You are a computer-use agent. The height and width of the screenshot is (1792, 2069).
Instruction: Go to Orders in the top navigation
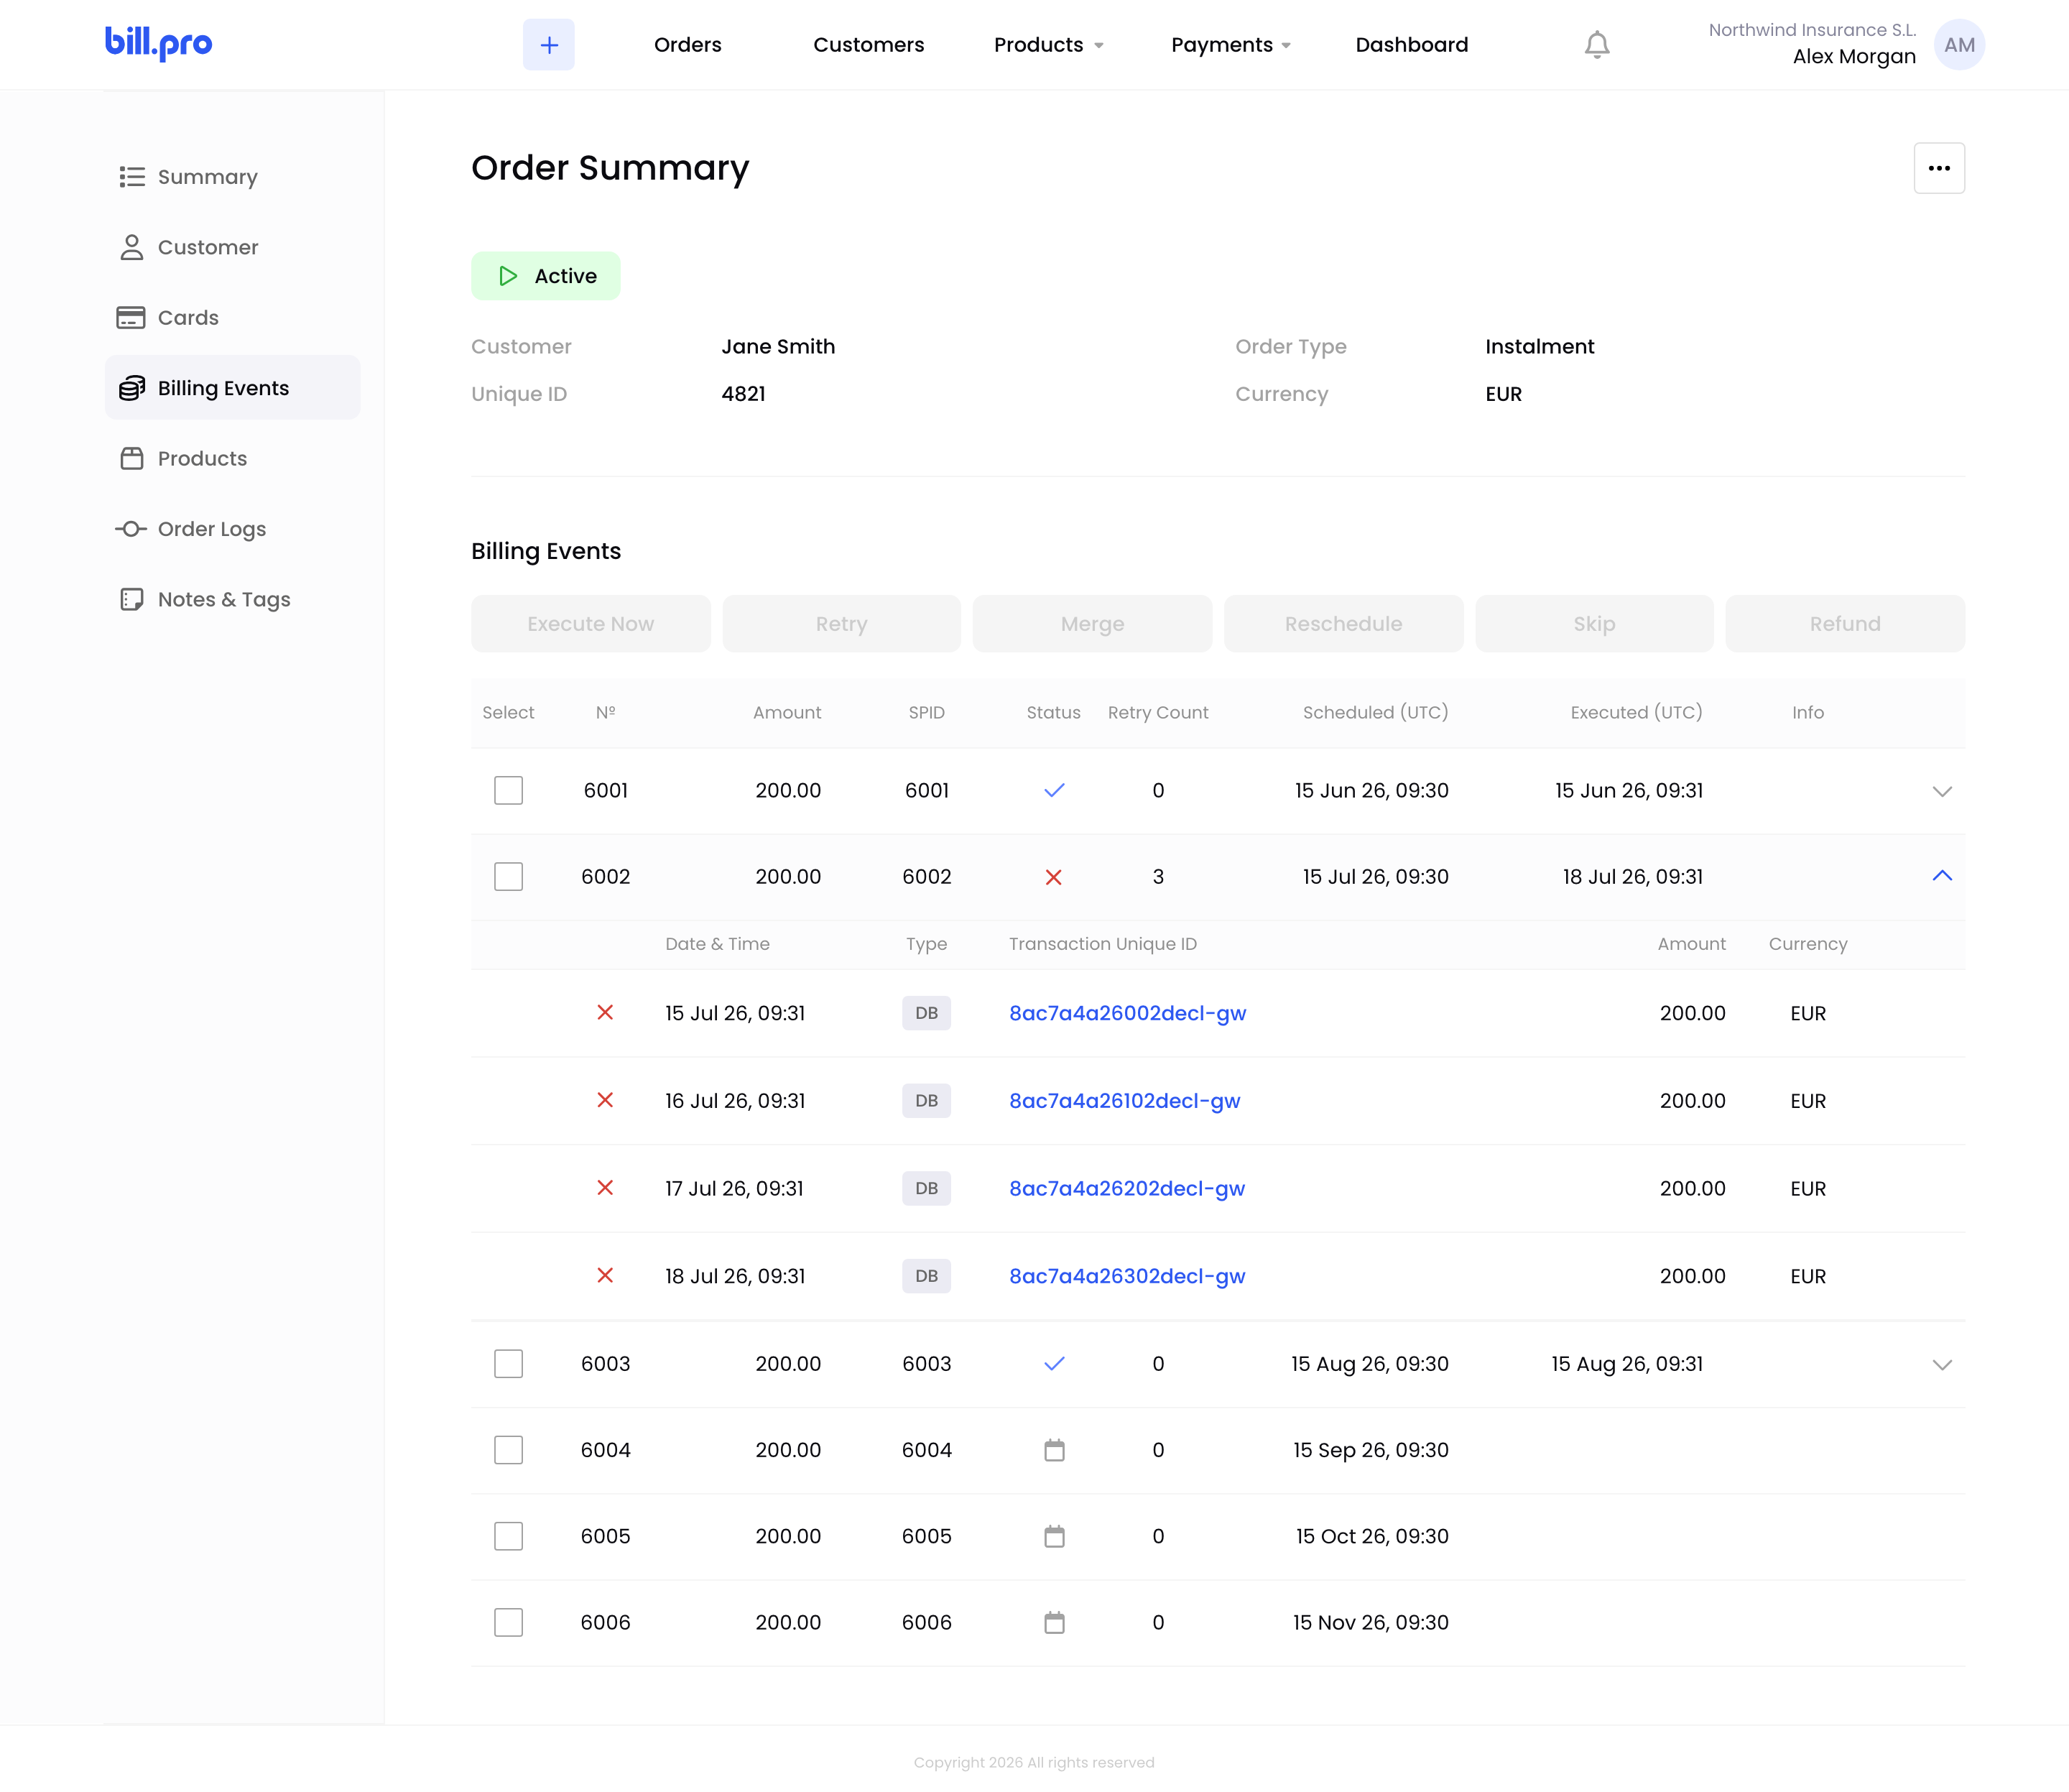pyautogui.click(x=687, y=44)
